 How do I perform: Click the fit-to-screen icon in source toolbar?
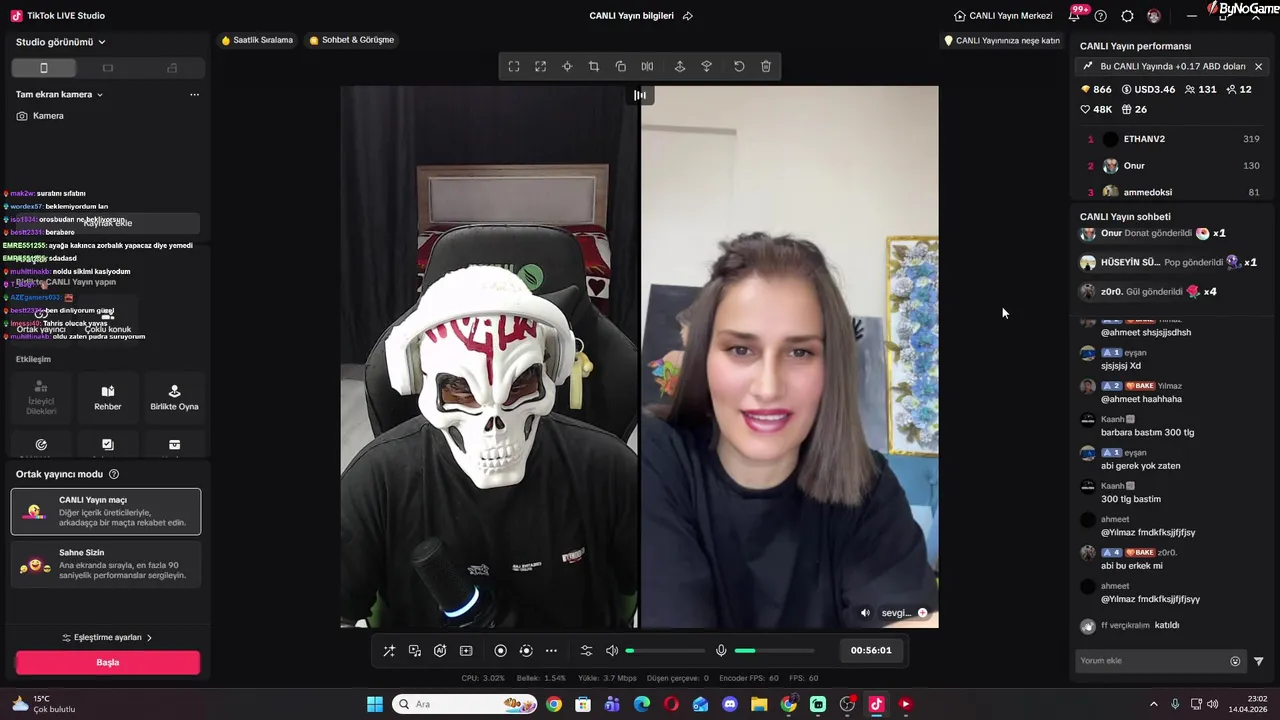[x=514, y=67]
